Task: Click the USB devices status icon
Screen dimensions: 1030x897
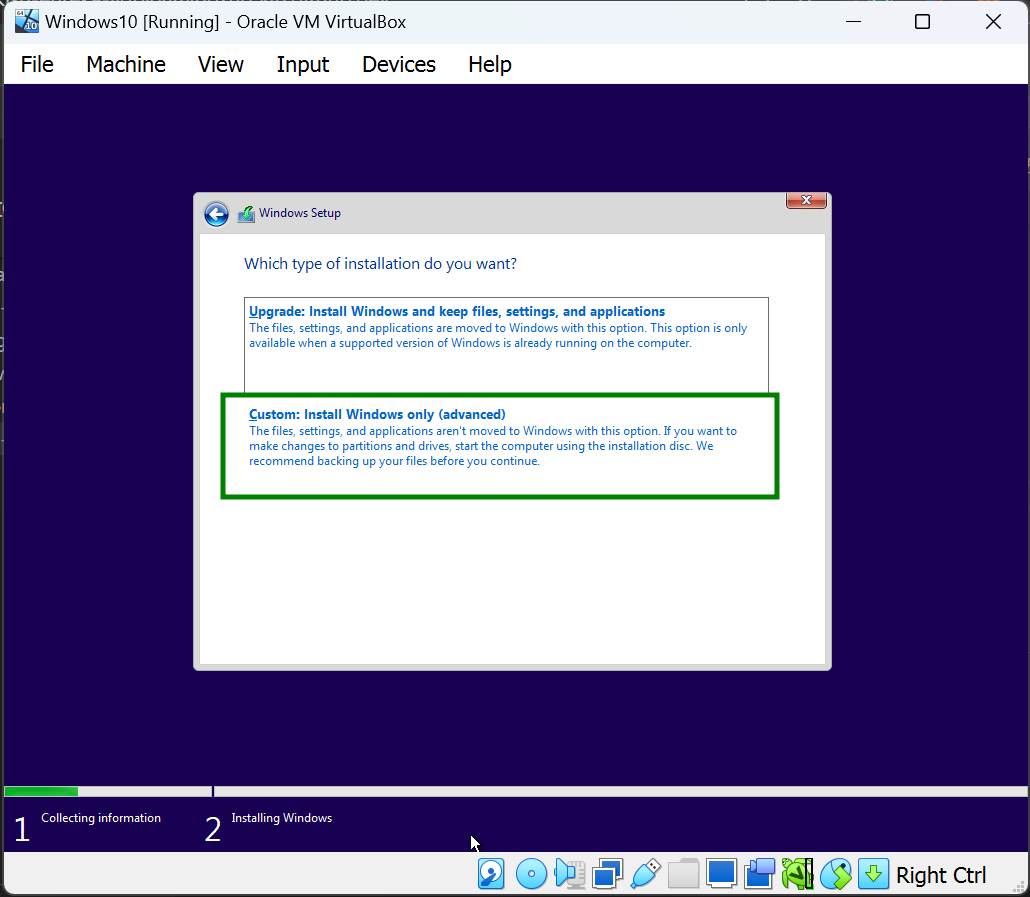Action: pos(646,874)
